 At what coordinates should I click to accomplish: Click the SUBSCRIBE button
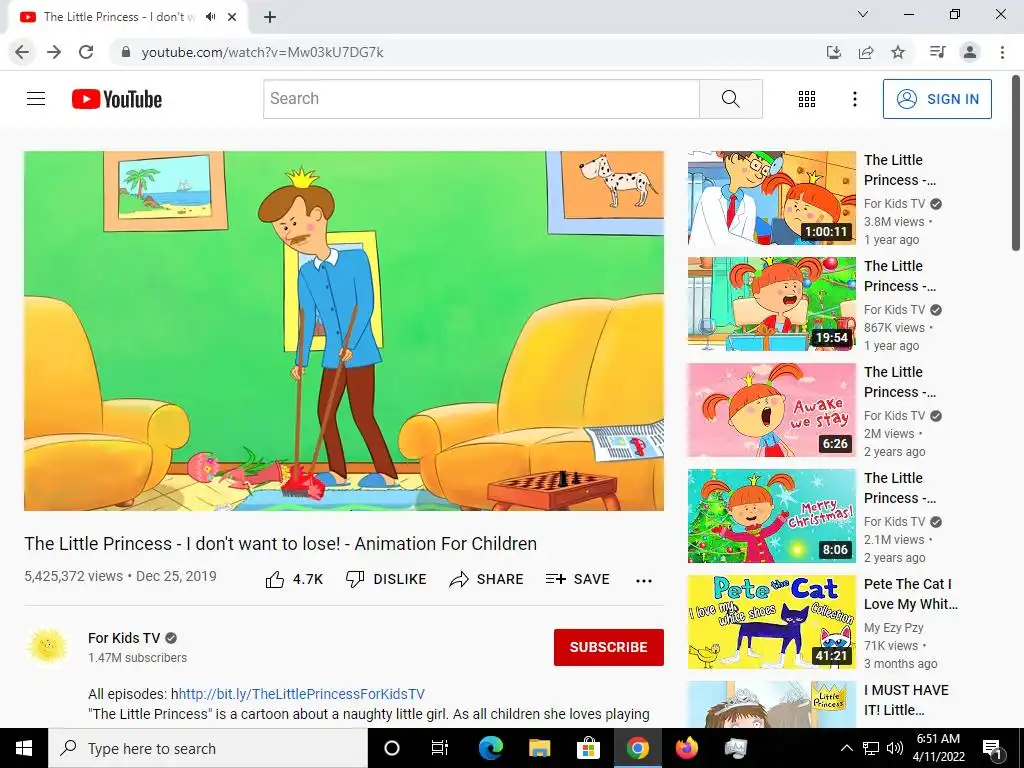pyautogui.click(x=609, y=647)
